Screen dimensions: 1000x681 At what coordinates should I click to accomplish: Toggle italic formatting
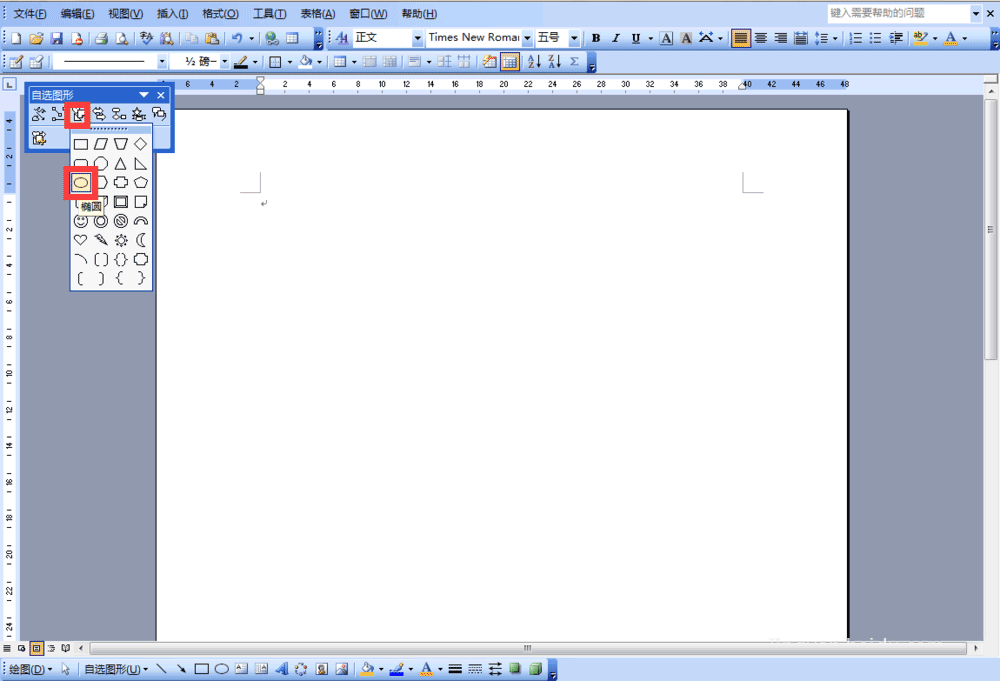(x=615, y=38)
